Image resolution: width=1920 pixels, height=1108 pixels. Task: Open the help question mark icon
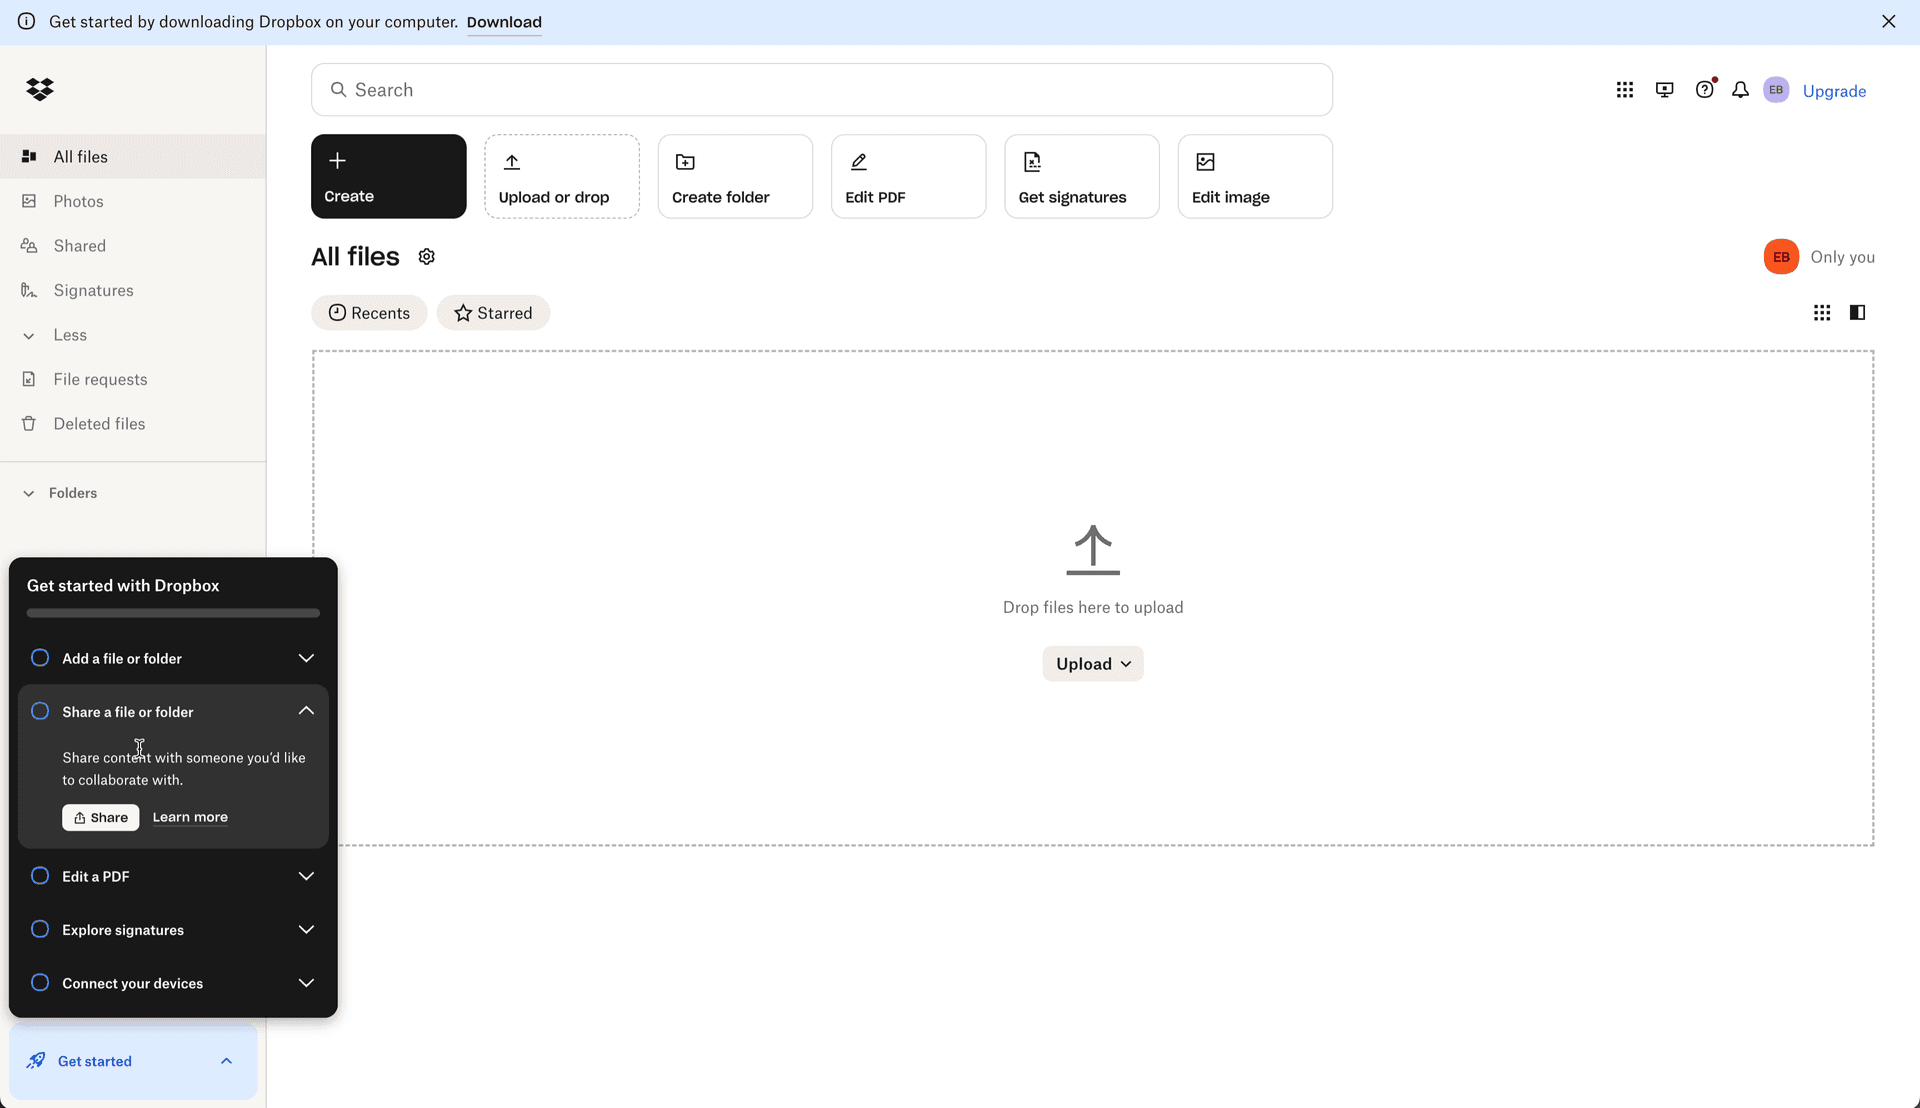click(1704, 90)
